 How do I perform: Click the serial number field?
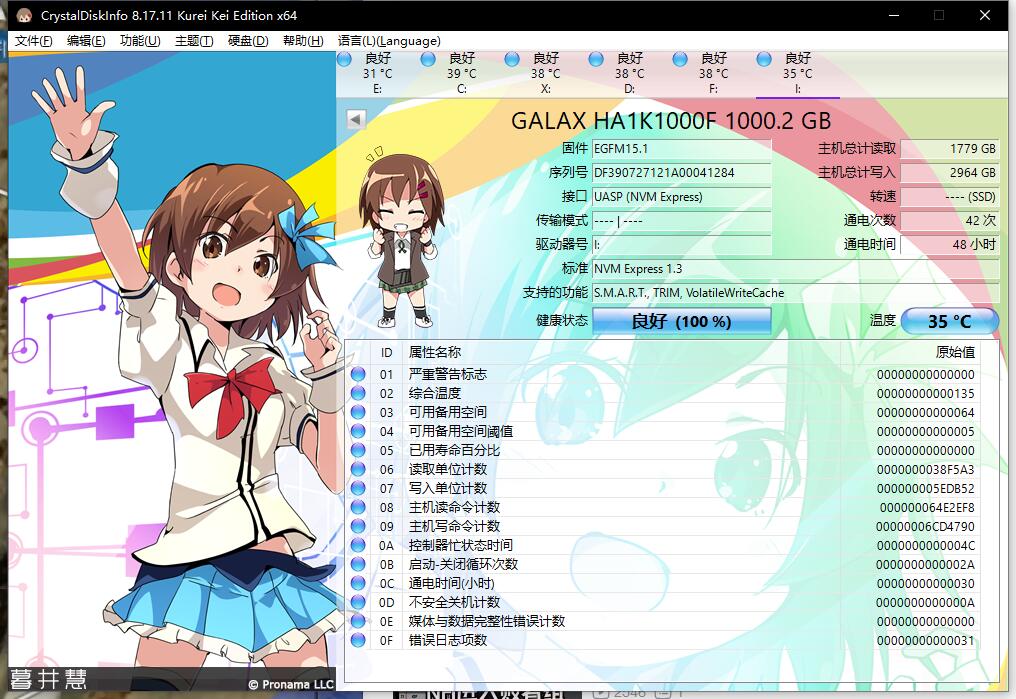(681, 172)
